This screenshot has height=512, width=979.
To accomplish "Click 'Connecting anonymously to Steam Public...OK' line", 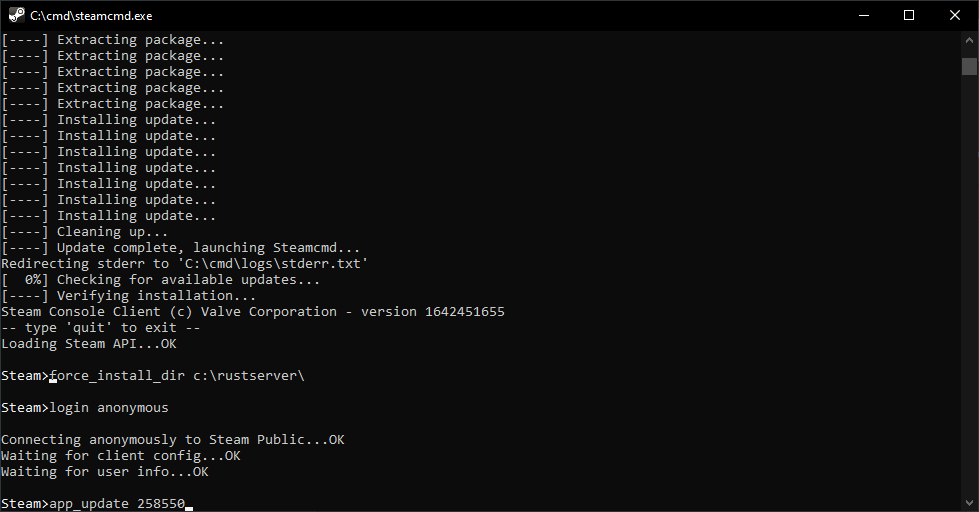I will point(173,440).
